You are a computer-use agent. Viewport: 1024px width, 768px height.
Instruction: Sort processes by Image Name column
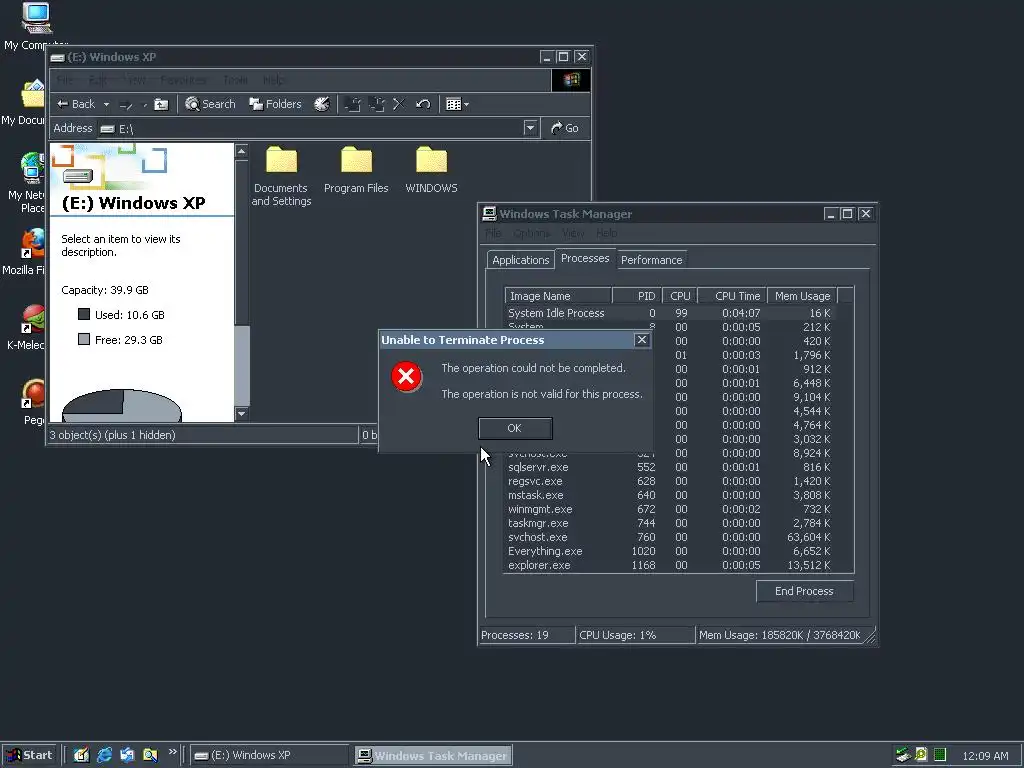pyautogui.click(x=558, y=296)
